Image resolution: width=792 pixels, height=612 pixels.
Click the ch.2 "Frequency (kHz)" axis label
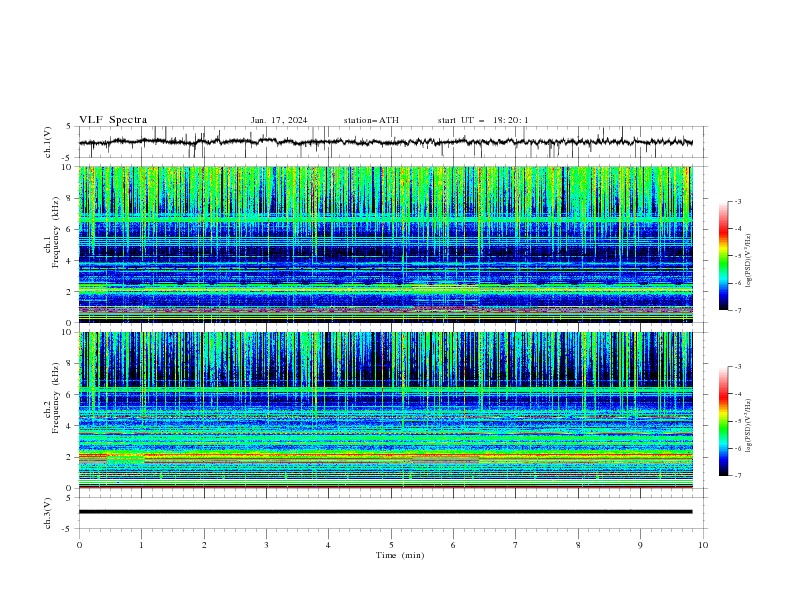point(55,398)
